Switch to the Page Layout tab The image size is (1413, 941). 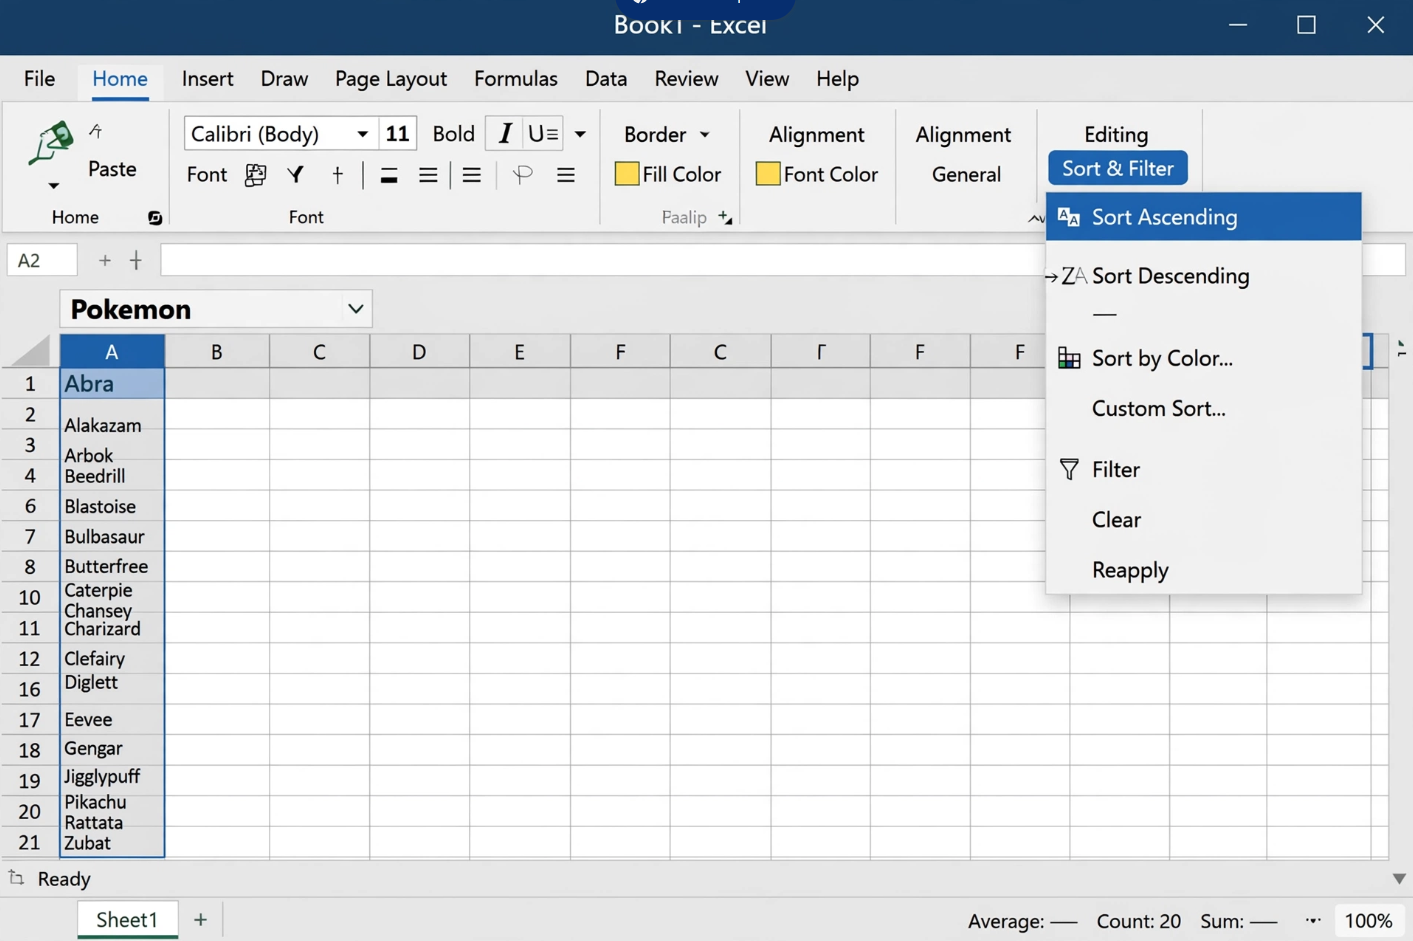tap(391, 79)
